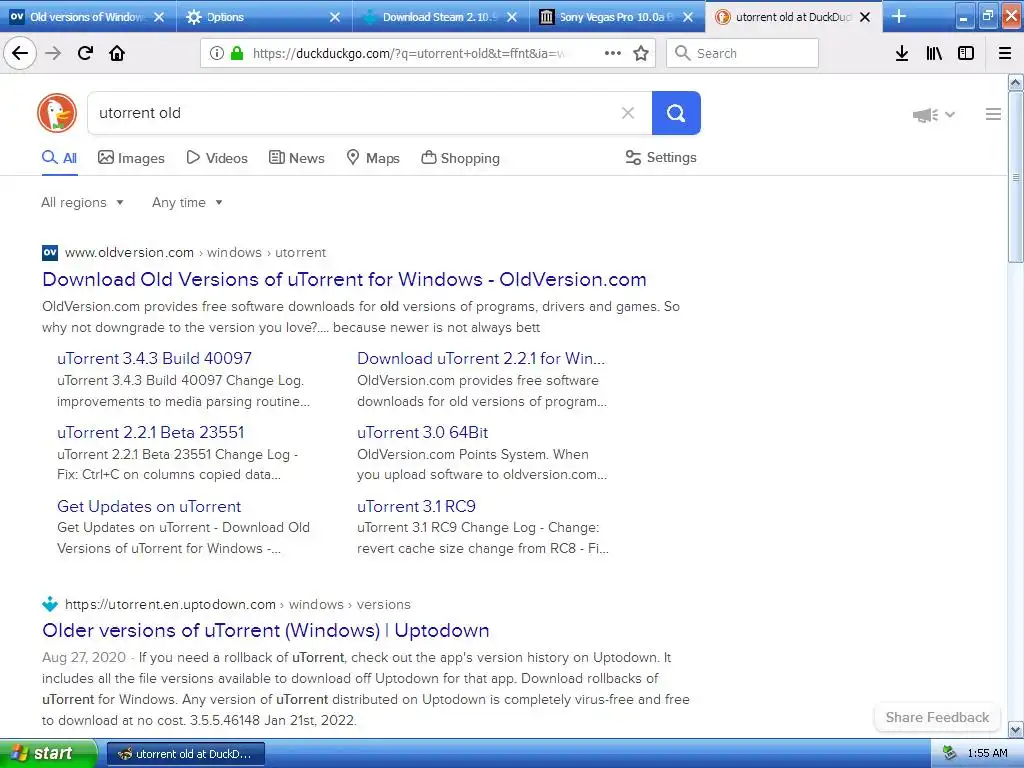Submit search with blue magnifier button
1024x768 pixels.
click(x=676, y=113)
